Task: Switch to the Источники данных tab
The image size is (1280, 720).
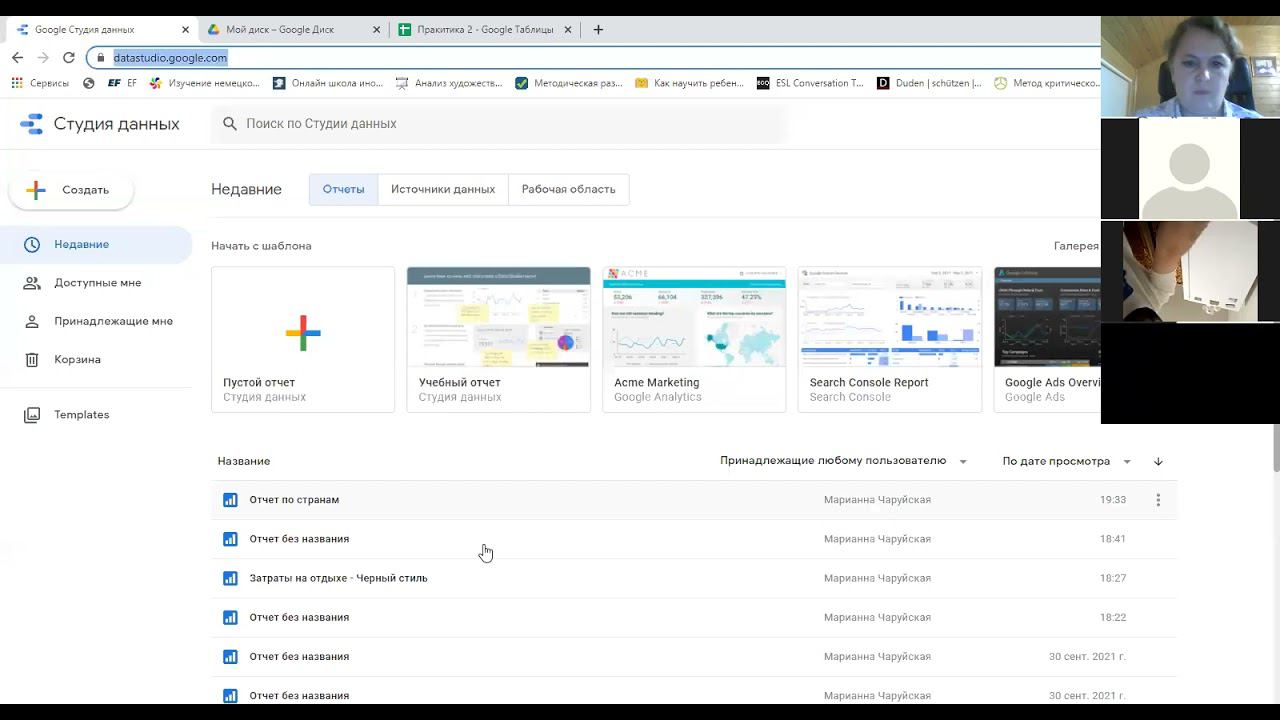Action: click(443, 189)
